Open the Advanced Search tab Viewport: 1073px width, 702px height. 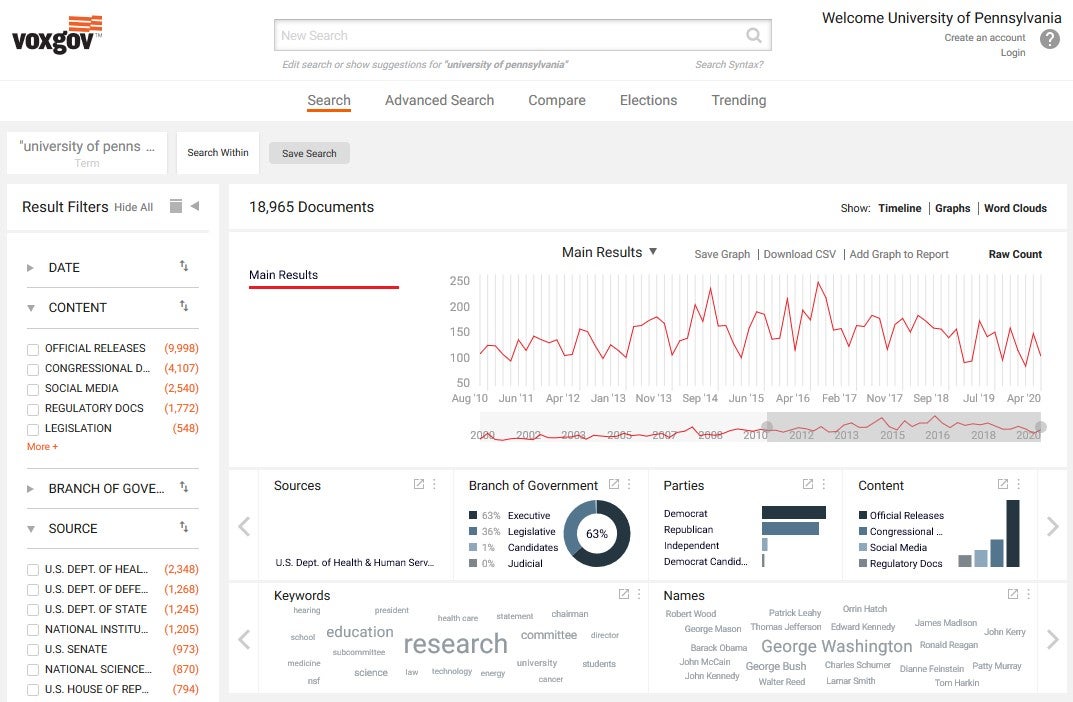click(x=439, y=100)
